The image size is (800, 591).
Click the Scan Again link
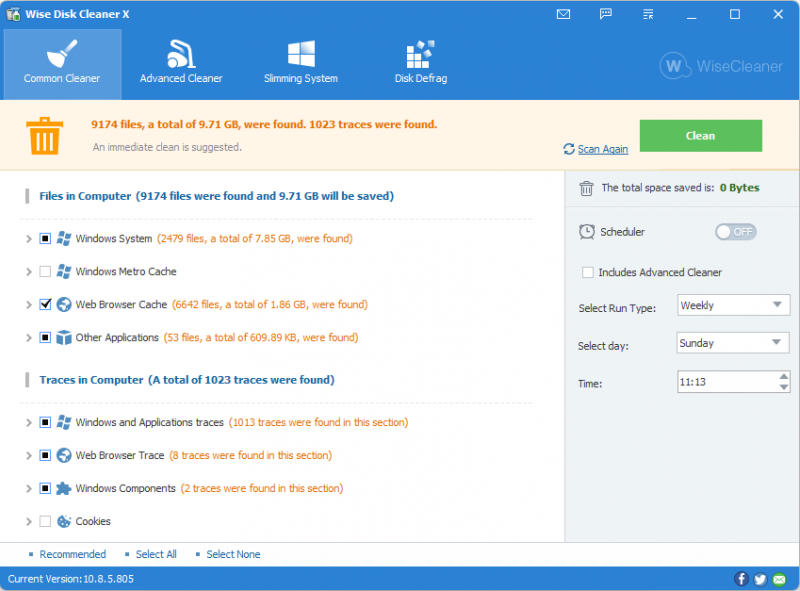[603, 149]
